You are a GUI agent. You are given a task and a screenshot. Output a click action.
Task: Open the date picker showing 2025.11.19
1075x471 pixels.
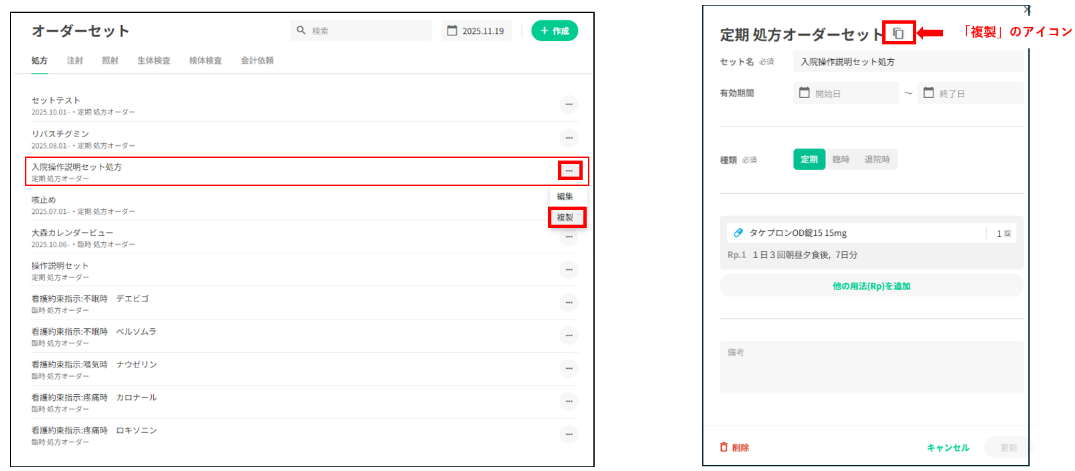pyautogui.click(x=476, y=31)
